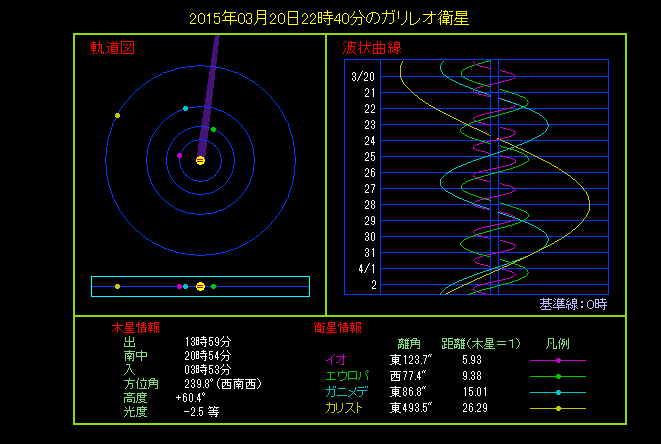661x444 pixels.
Task: Click Jupiter in the side-view strip
Action: [200, 287]
